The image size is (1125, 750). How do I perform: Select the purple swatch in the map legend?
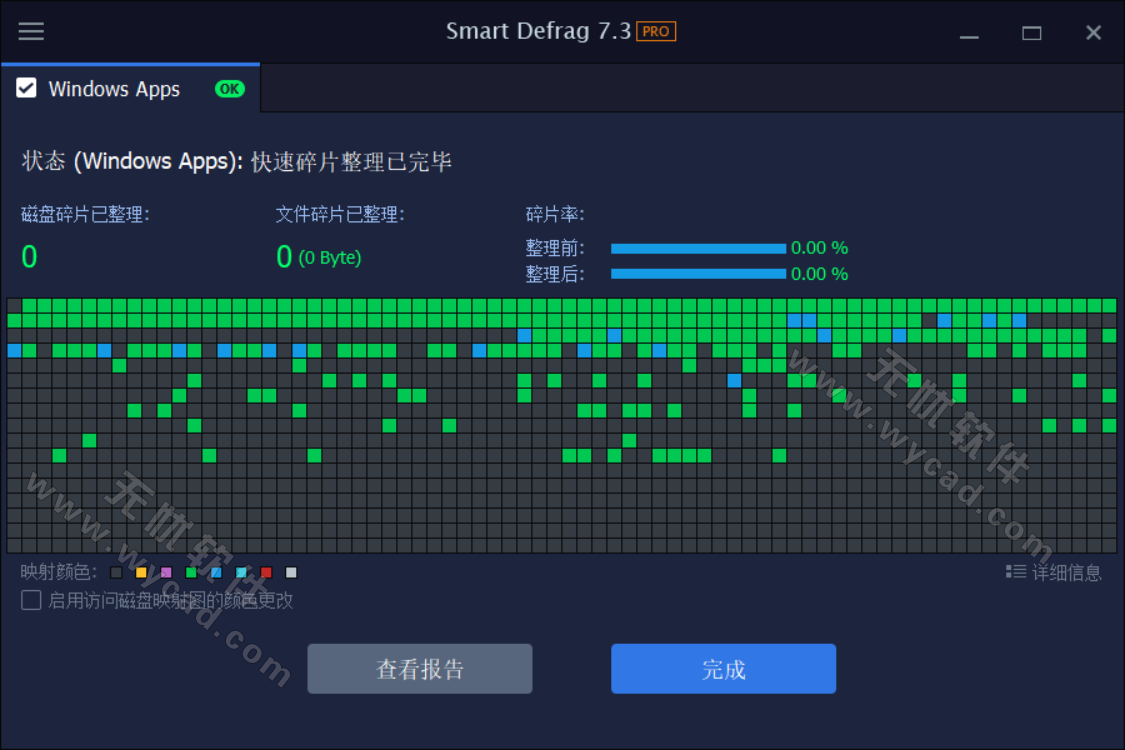tap(166, 572)
